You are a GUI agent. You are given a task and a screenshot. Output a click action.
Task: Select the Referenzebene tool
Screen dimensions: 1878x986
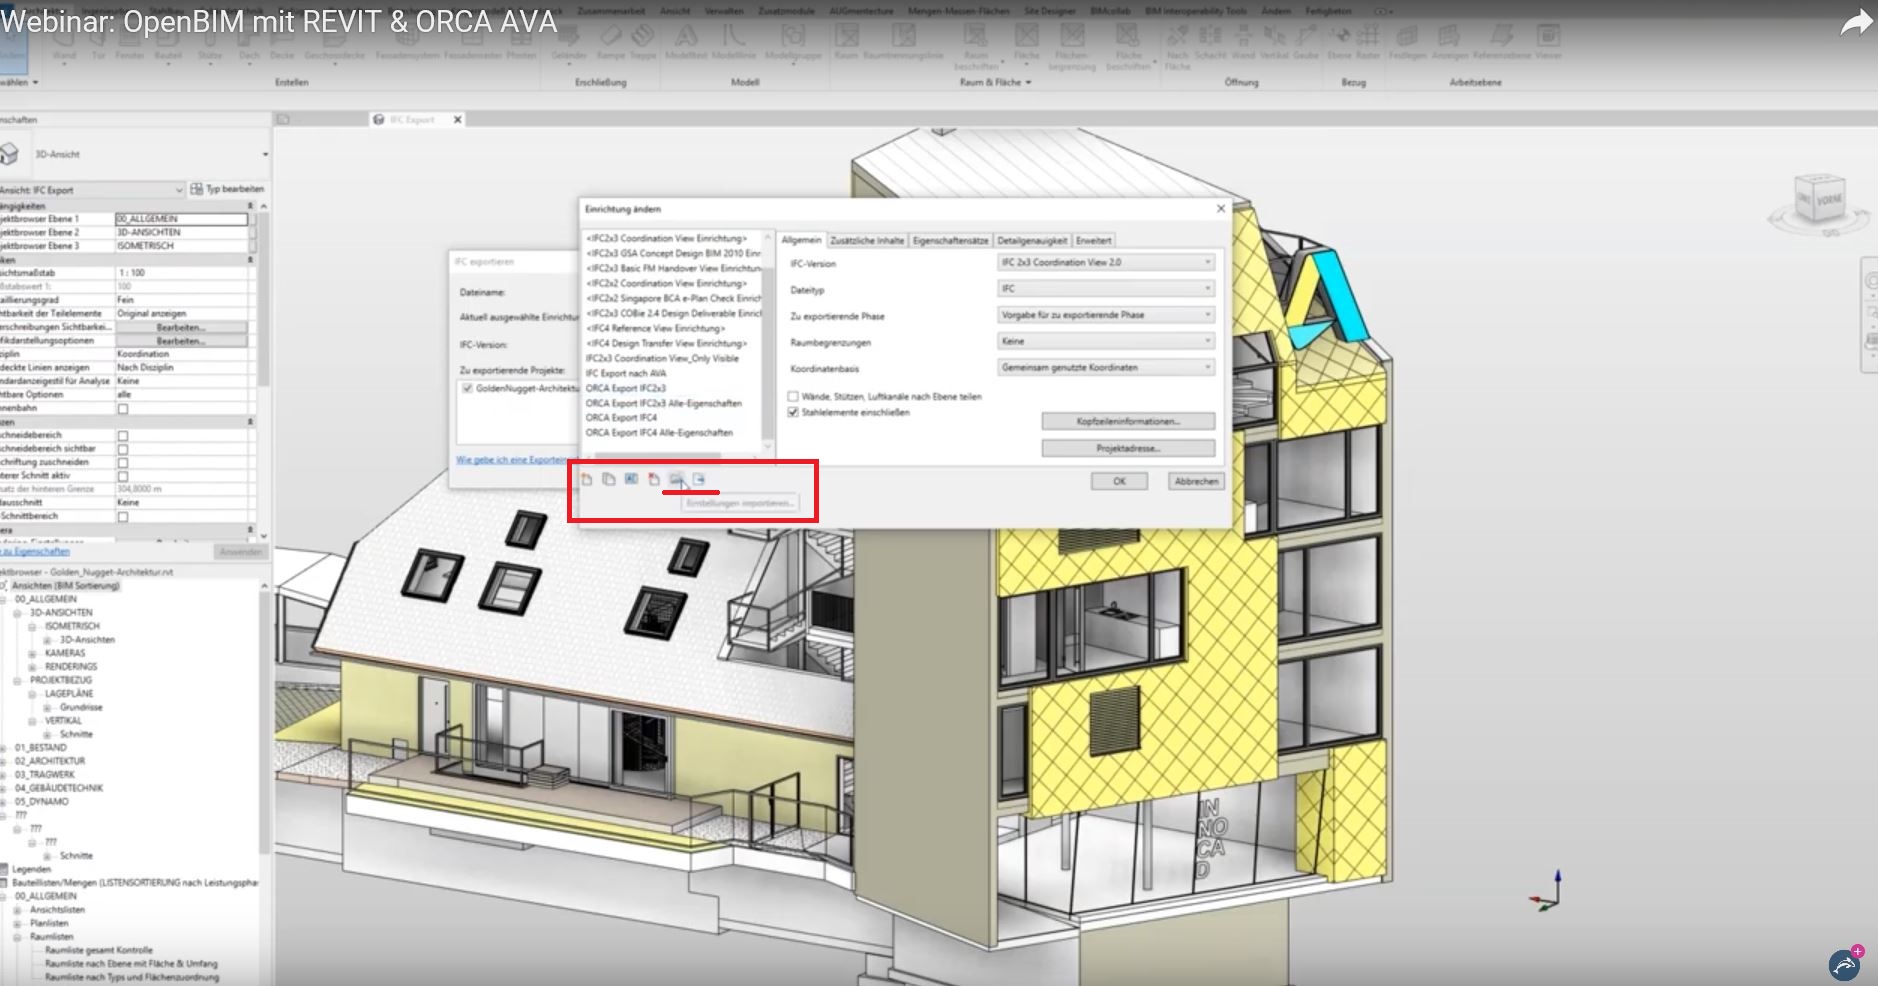click(x=1502, y=43)
